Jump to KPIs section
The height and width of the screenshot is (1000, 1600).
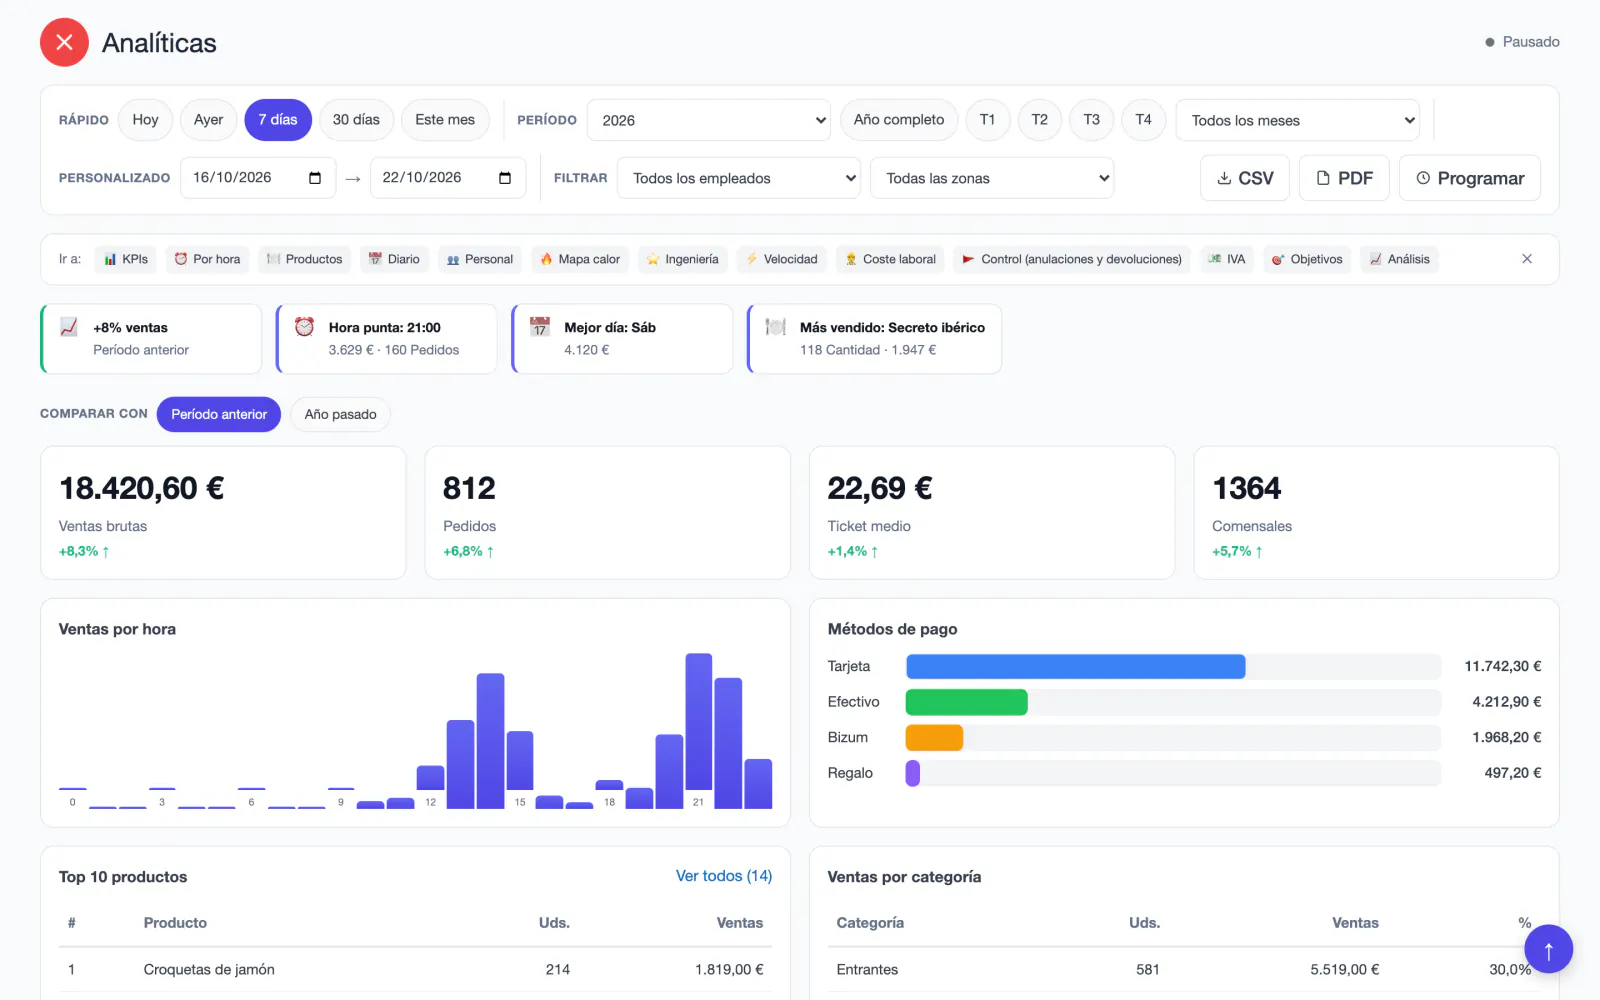(x=126, y=259)
